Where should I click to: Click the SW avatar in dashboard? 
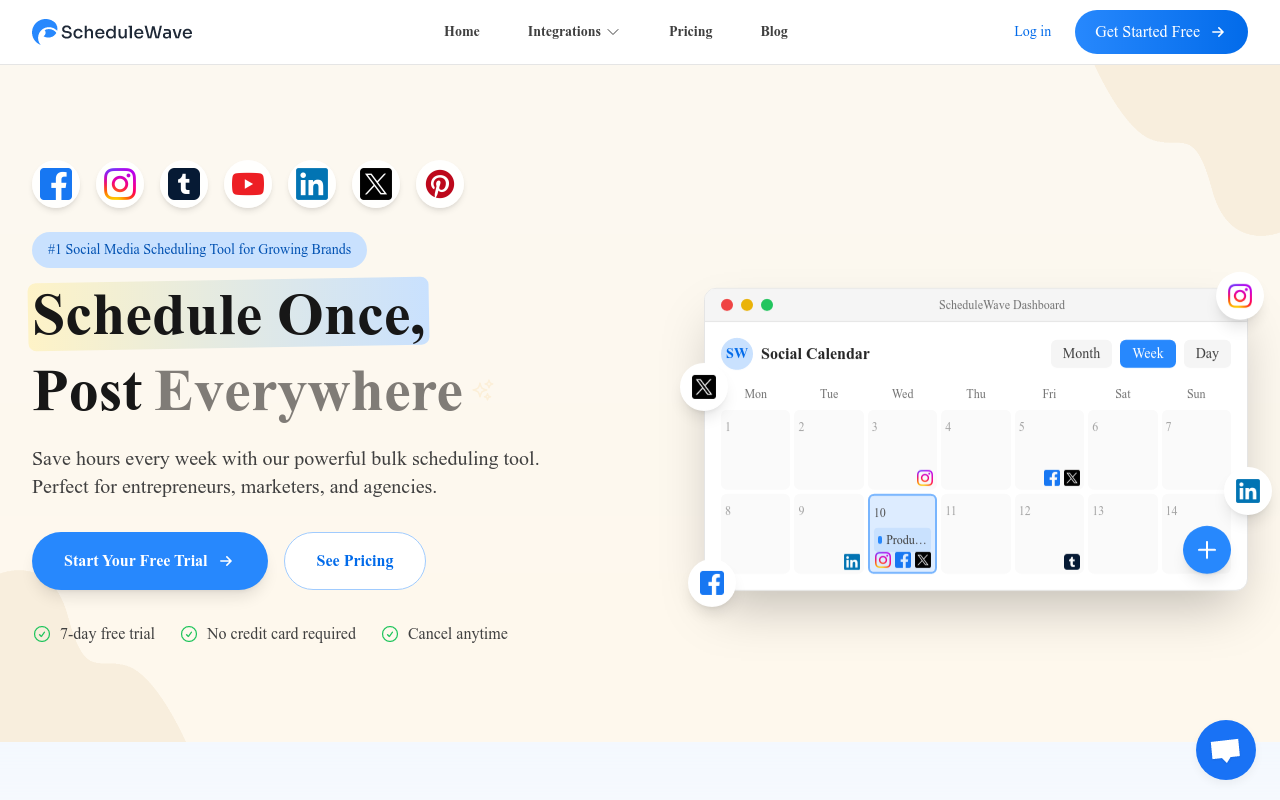[737, 354]
